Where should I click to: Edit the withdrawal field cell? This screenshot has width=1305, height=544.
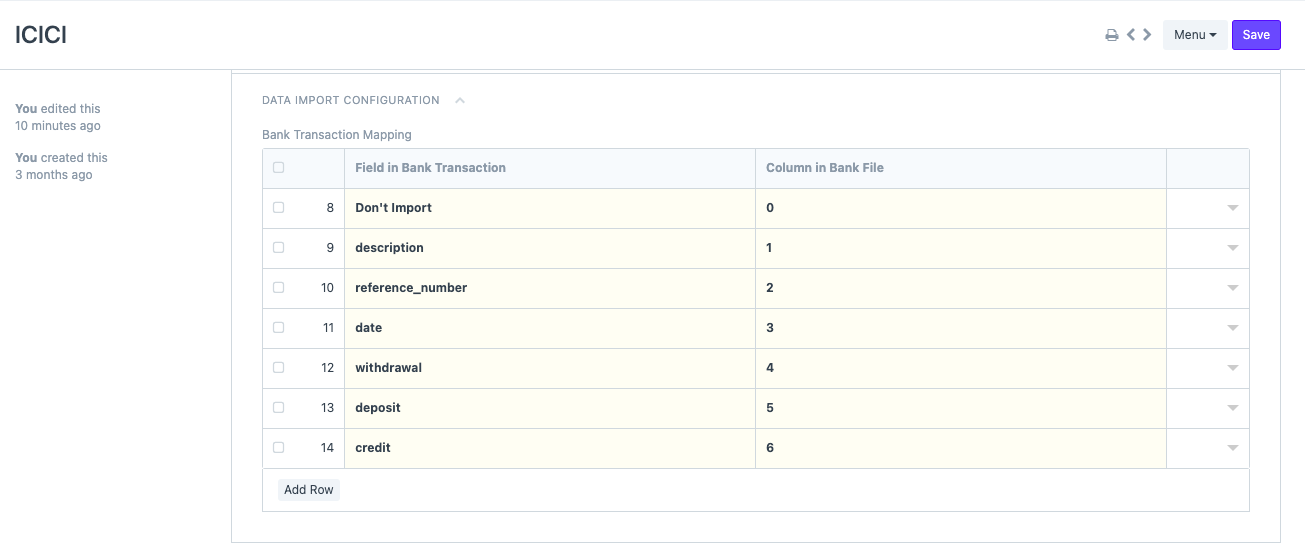pyautogui.click(x=549, y=368)
